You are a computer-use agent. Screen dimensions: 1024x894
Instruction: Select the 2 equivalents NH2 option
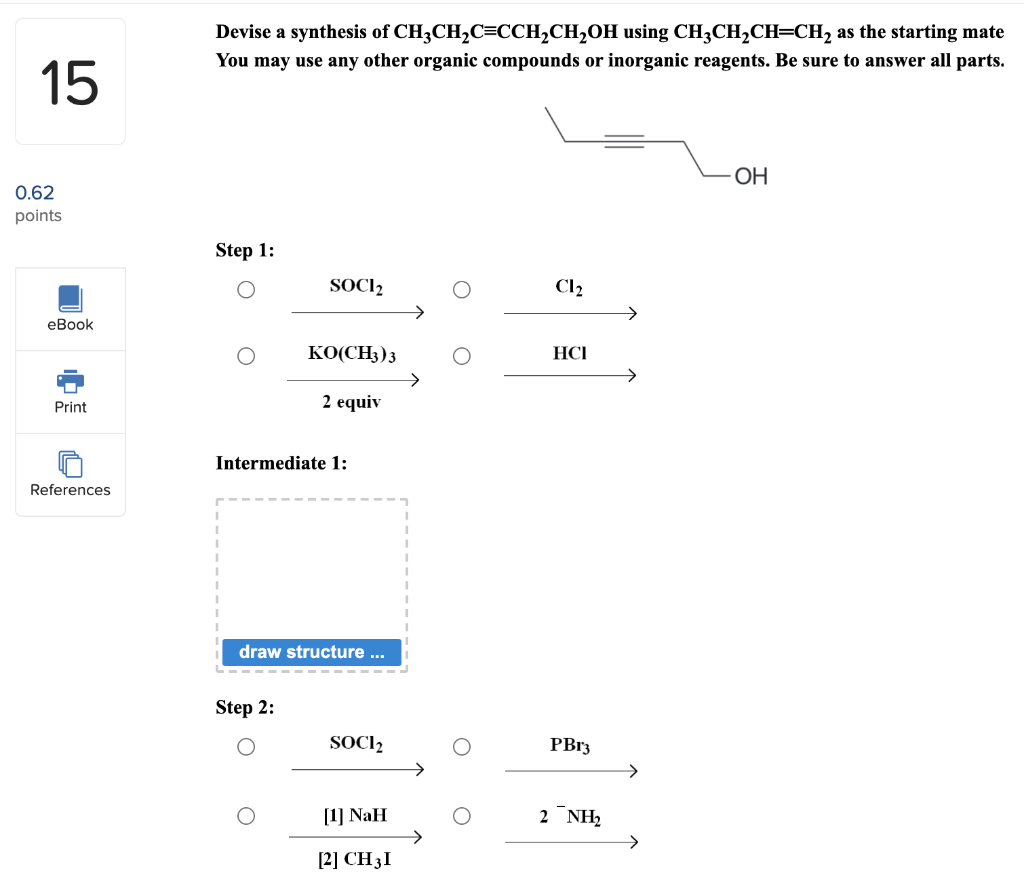461,816
